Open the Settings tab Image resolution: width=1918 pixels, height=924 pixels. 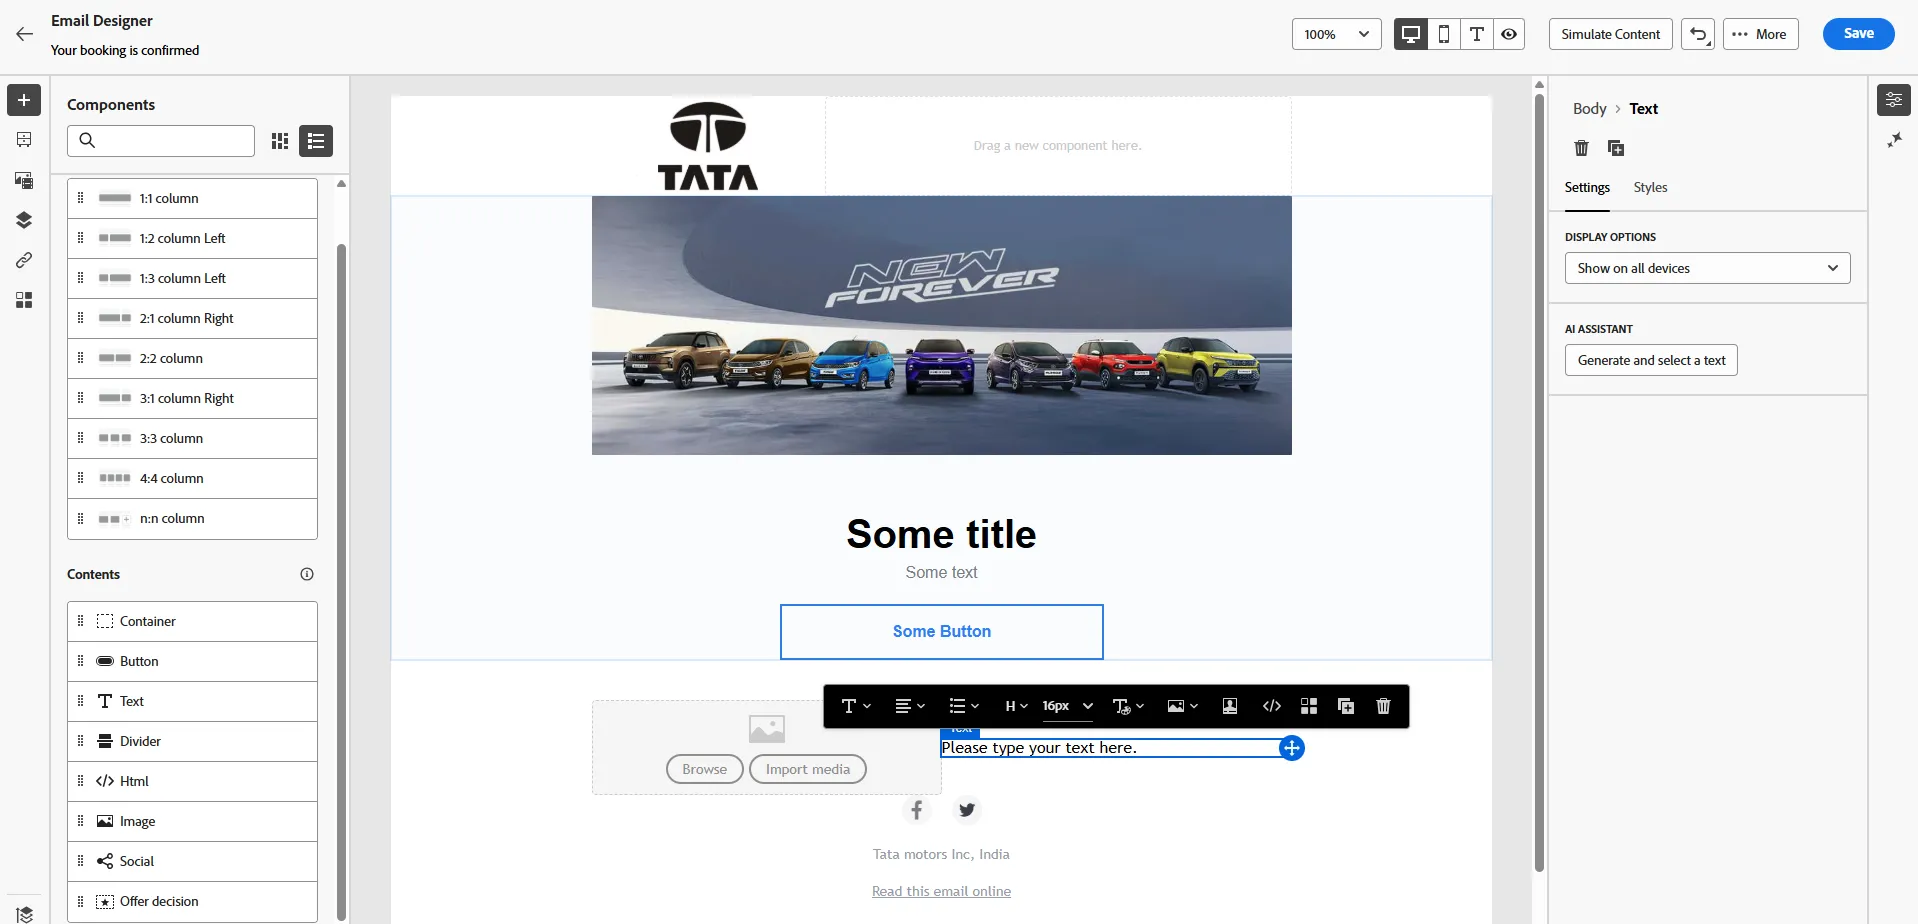pos(1587,187)
